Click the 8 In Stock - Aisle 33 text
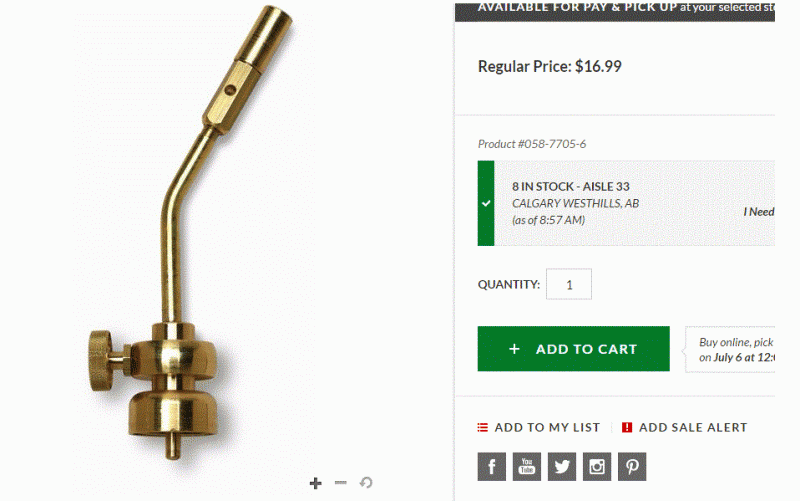The image size is (800, 501). tap(570, 186)
